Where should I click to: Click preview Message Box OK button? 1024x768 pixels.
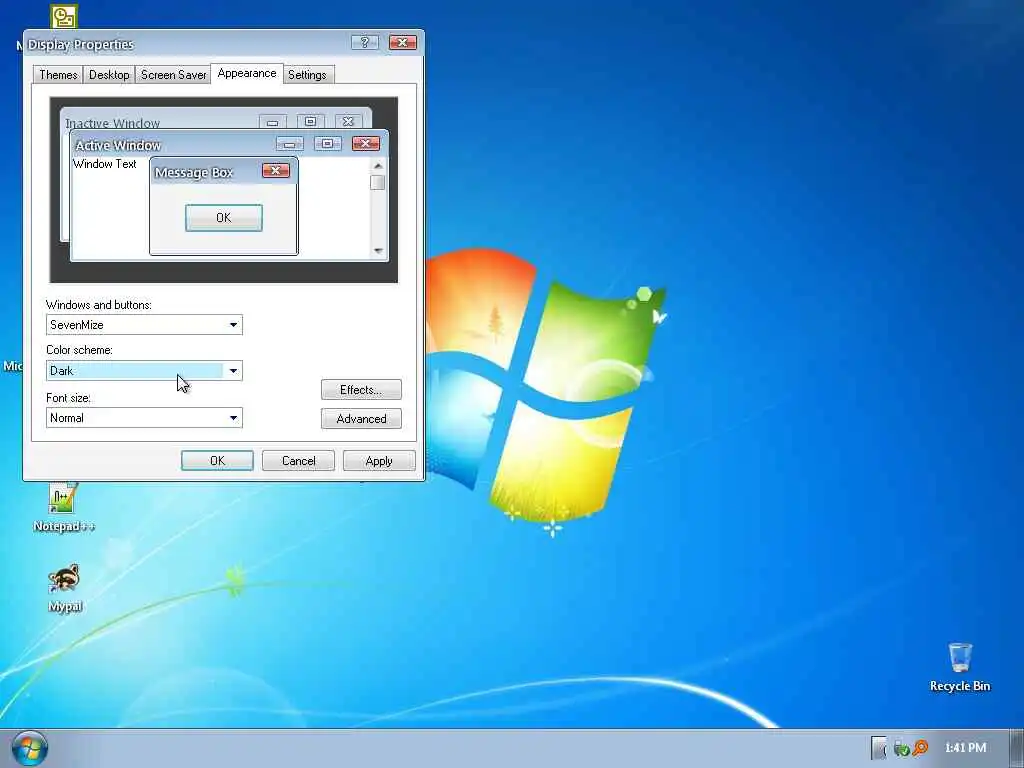pyautogui.click(x=223, y=217)
